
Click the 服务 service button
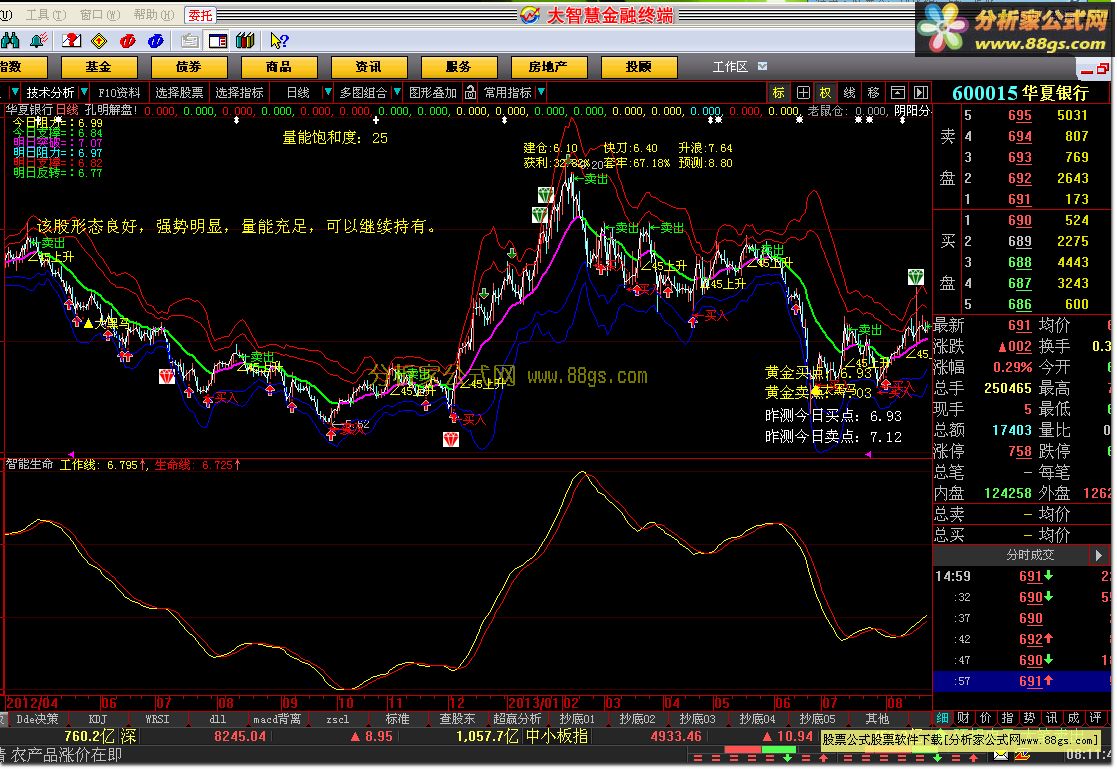click(x=459, y=67)
